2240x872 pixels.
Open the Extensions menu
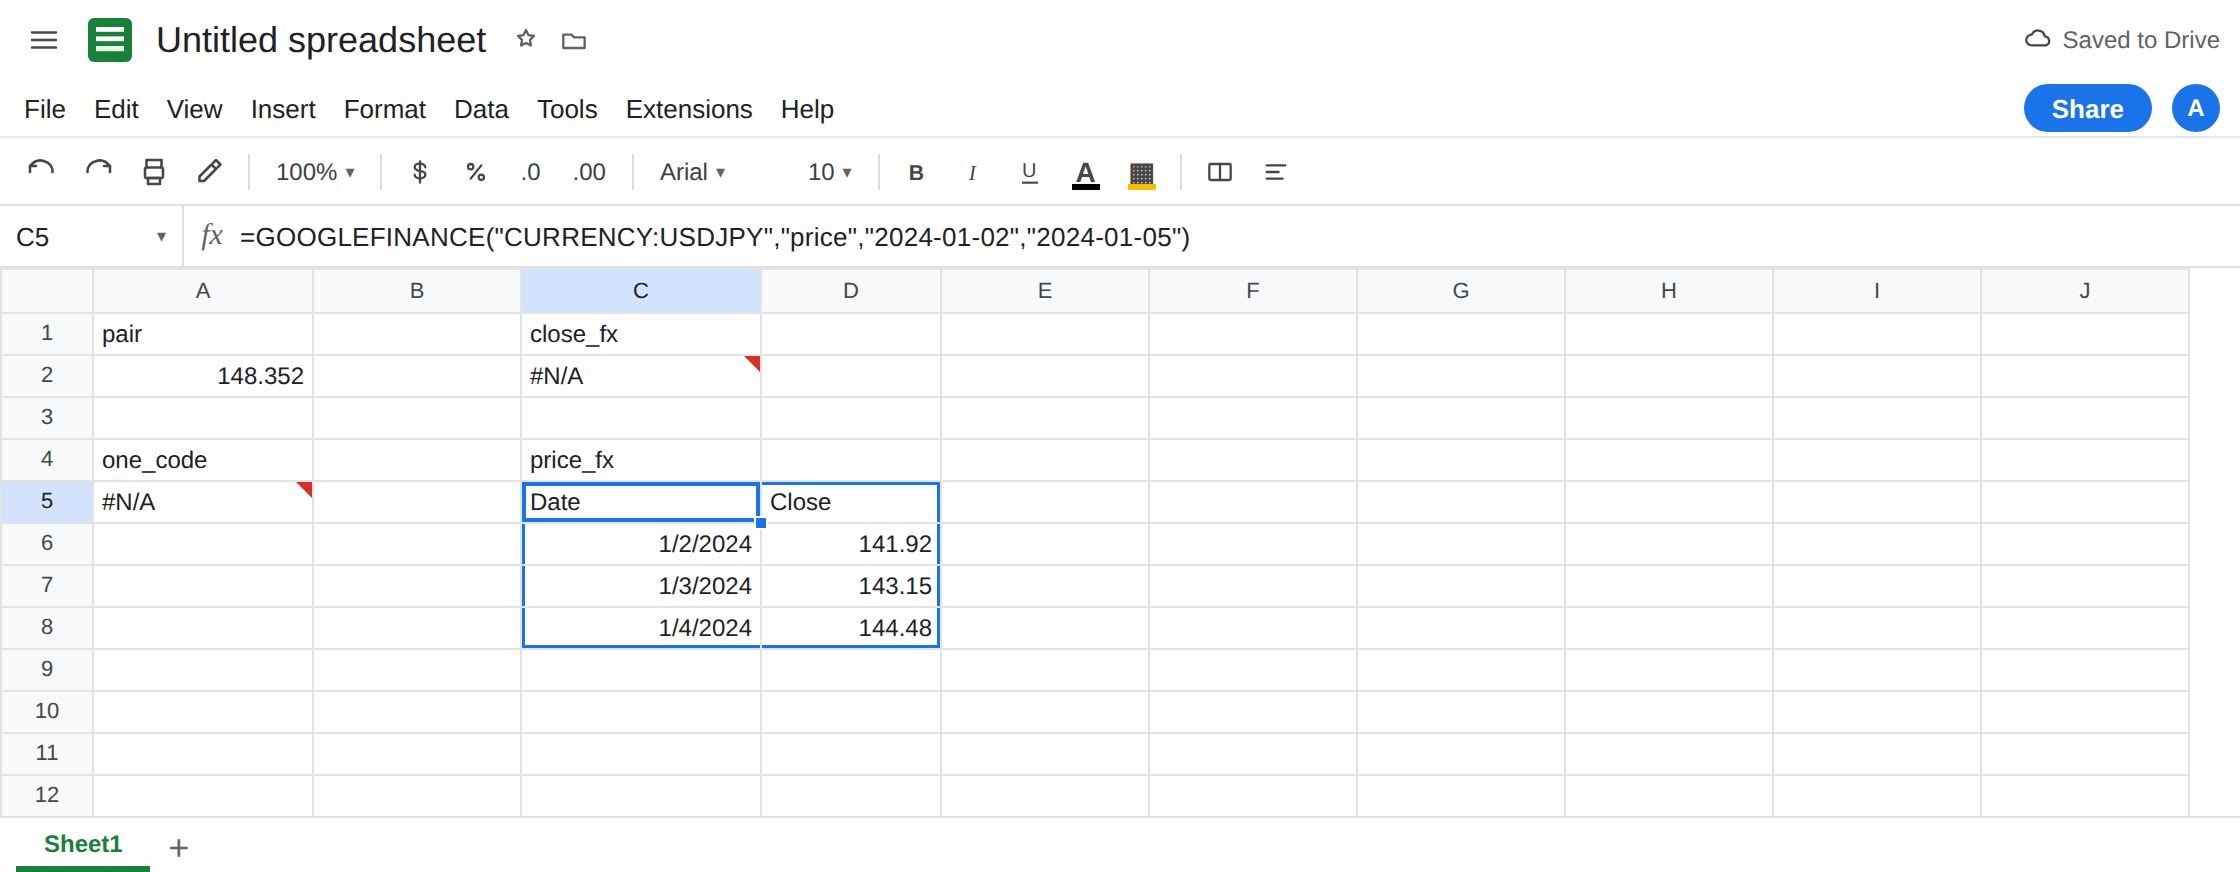pos(689,109)
